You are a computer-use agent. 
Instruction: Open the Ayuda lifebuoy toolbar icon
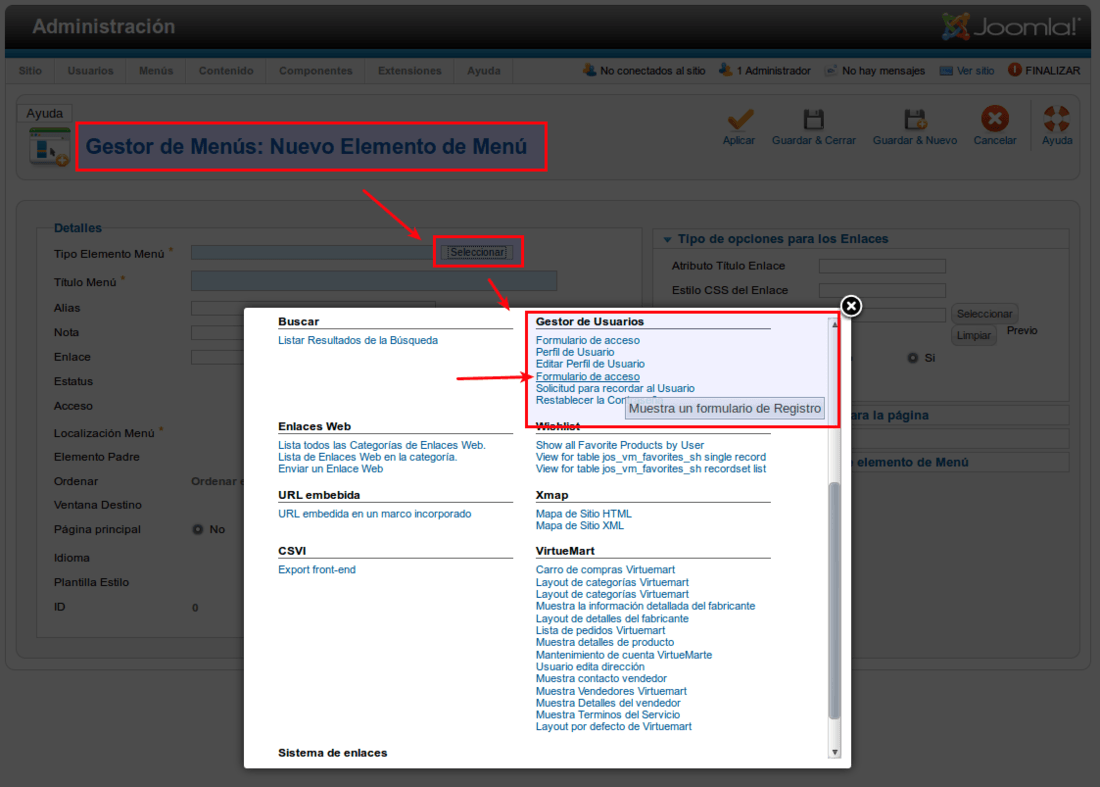coord(1057,119)
